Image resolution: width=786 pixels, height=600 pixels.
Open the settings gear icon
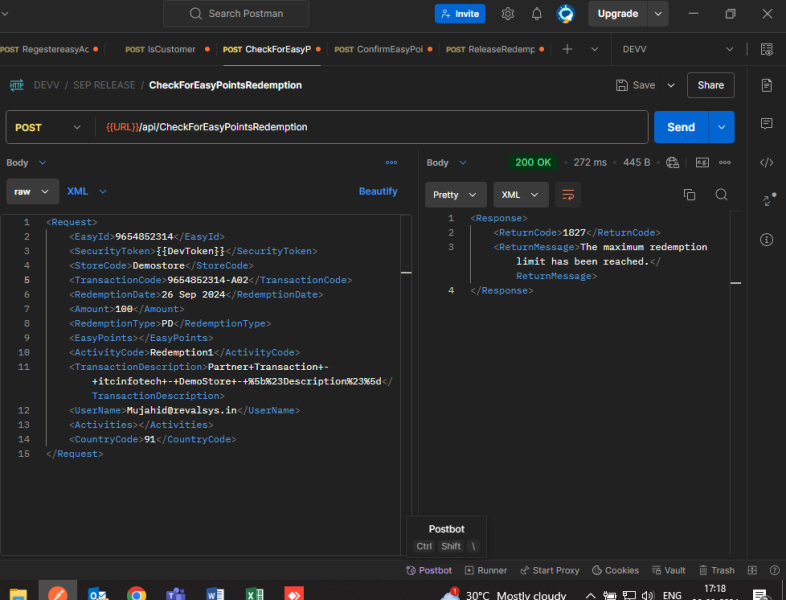click(508, 14)
